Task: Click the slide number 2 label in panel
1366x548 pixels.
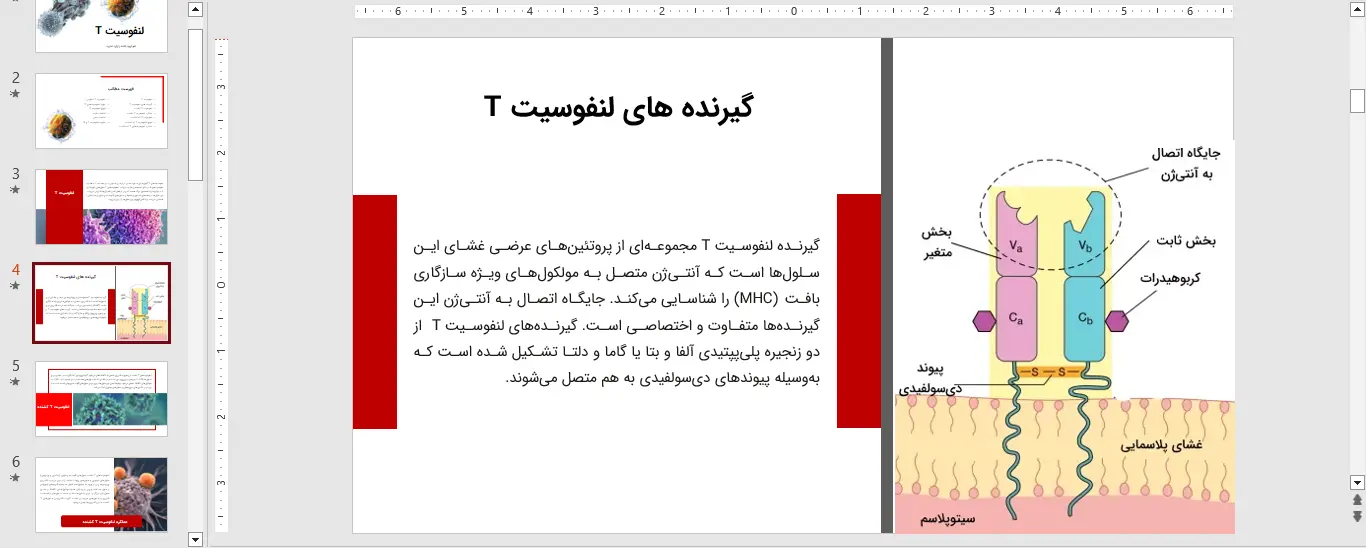Action: (15, 78)
